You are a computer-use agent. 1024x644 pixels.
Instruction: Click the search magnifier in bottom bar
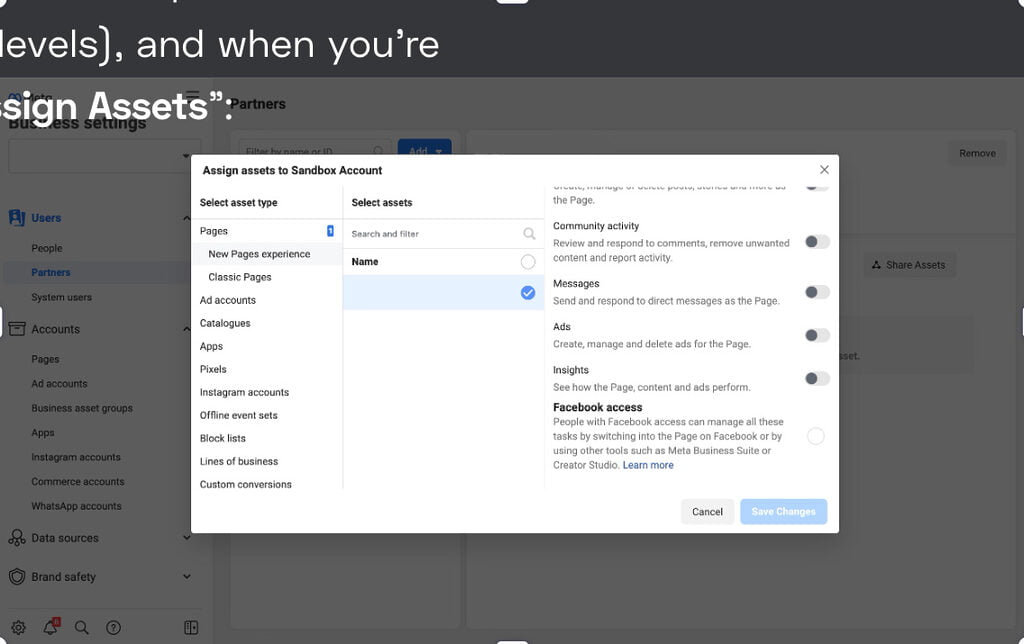tap(82, 628)
